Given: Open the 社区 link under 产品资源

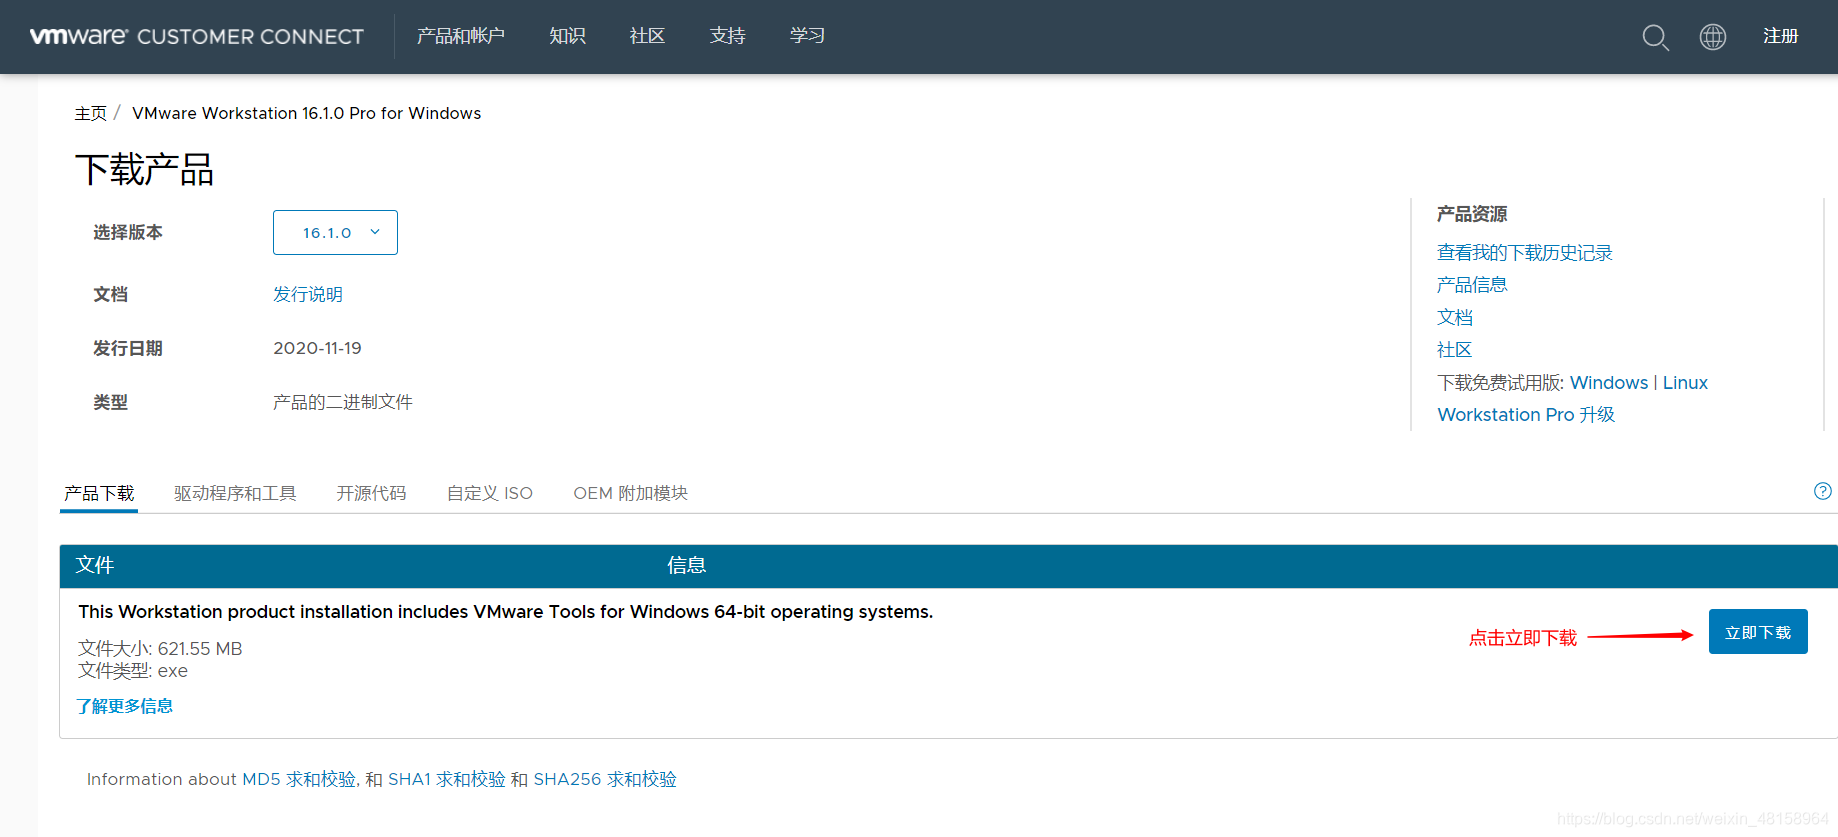Looking at the screenshot, I should point(1455,349).
